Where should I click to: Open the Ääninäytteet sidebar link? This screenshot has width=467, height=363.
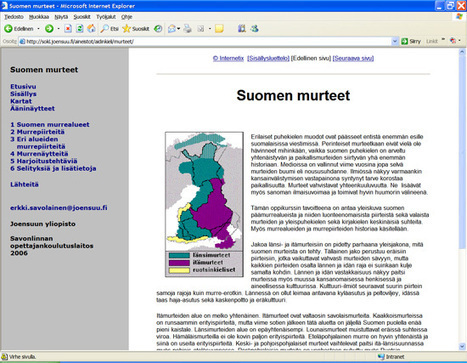point(32,109)
